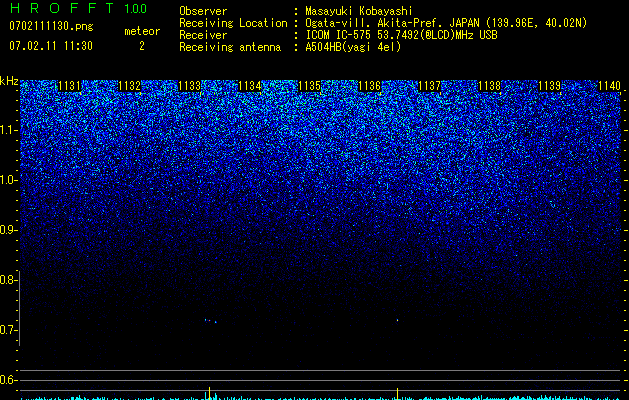This screenshot has width=629, height=400.
Task: Click time marker 1137 on spectrogram
Action: 430,86
